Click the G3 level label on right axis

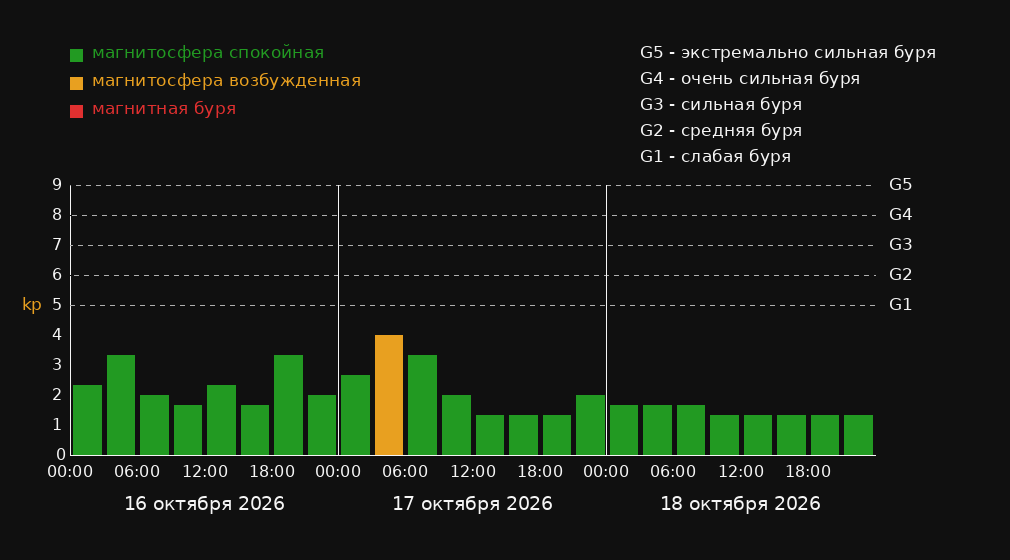pyautogui.click(x=900, y=245)
